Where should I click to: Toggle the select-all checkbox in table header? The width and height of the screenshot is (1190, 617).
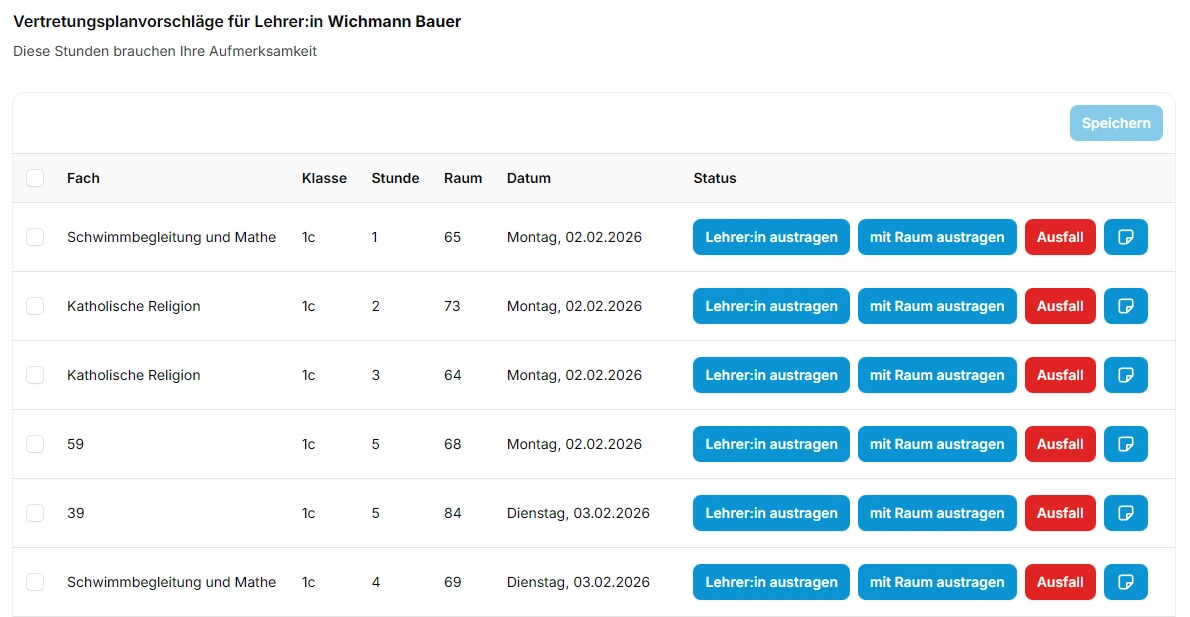(x=35, y=178)
